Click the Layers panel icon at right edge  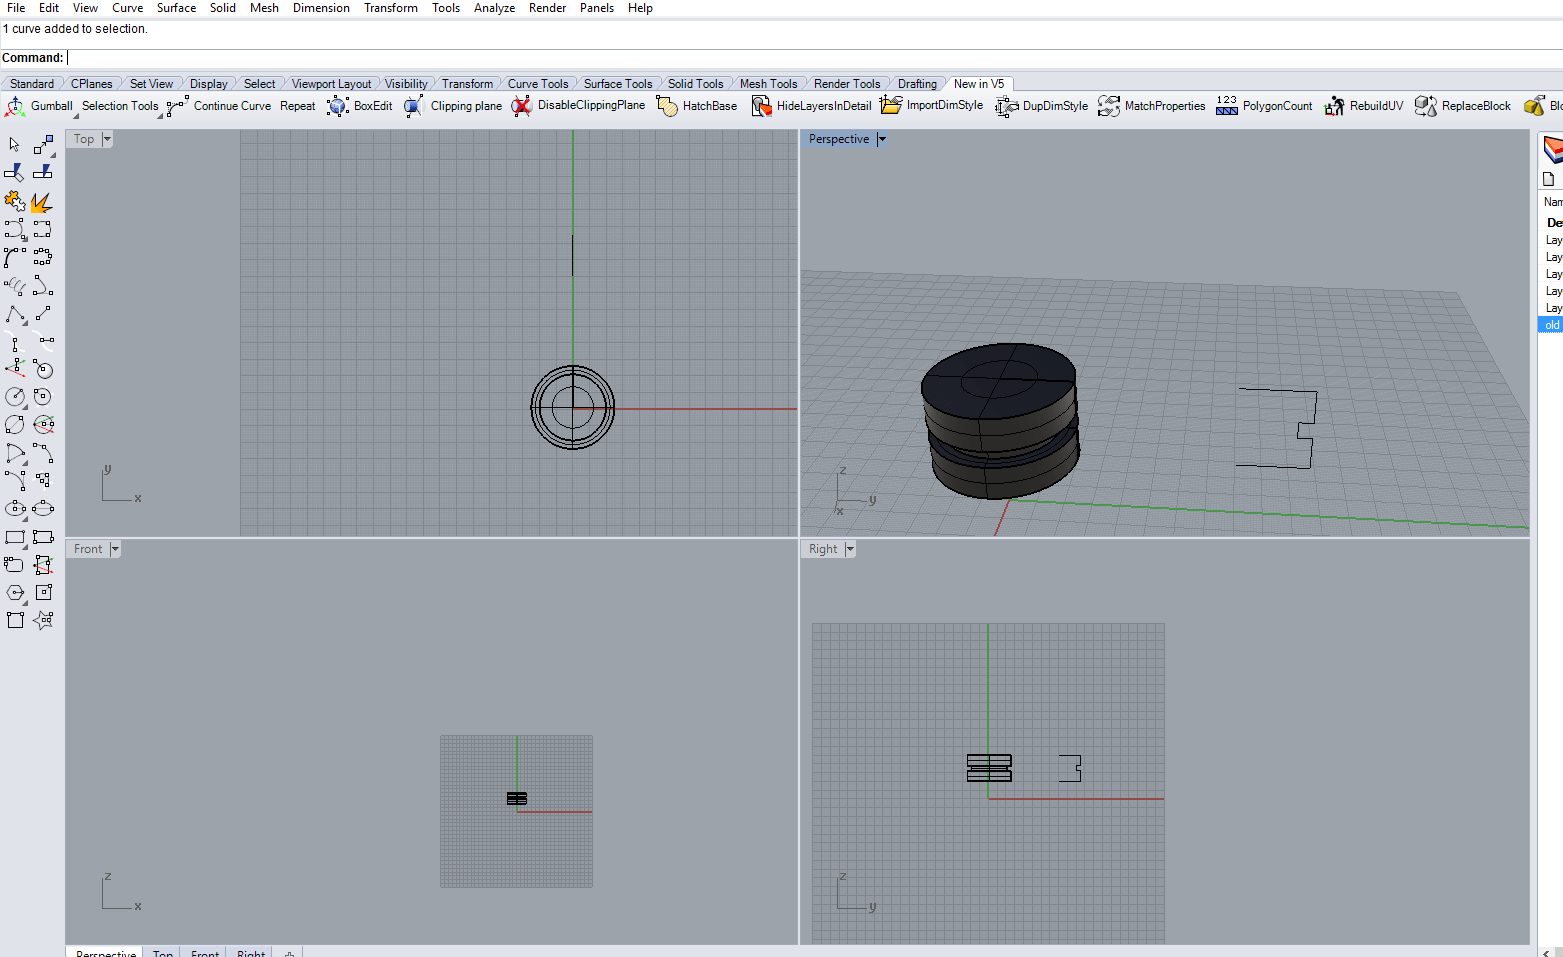(1552, 150)
